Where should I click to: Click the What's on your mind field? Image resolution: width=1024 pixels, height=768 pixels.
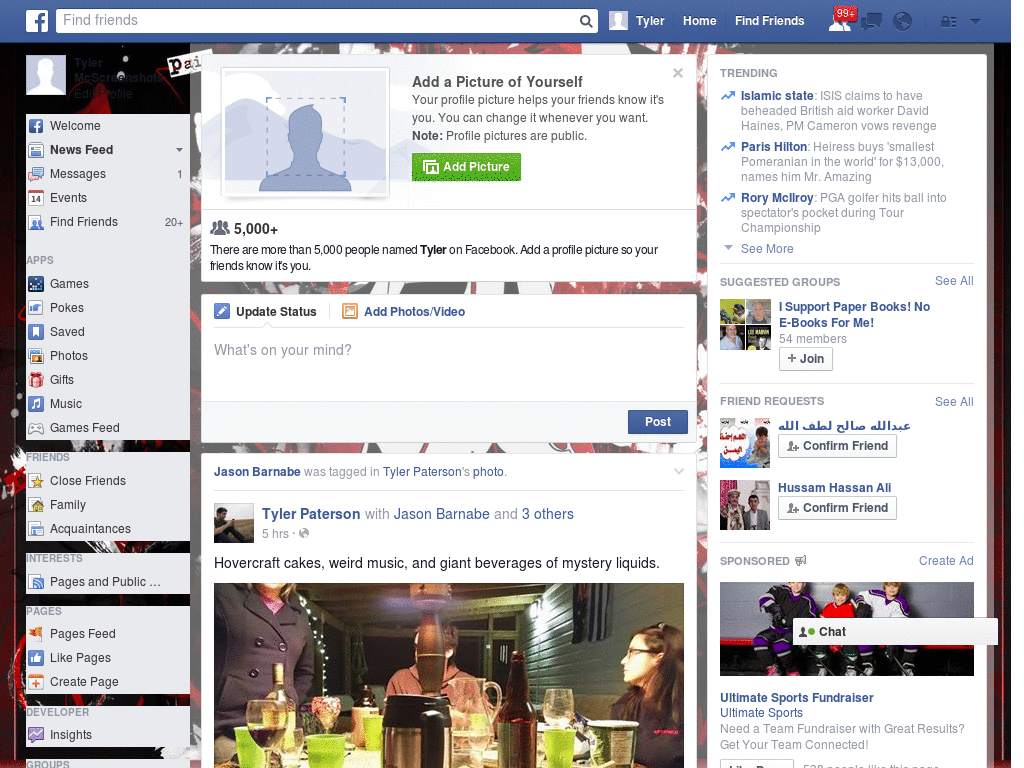coord(449,364)
